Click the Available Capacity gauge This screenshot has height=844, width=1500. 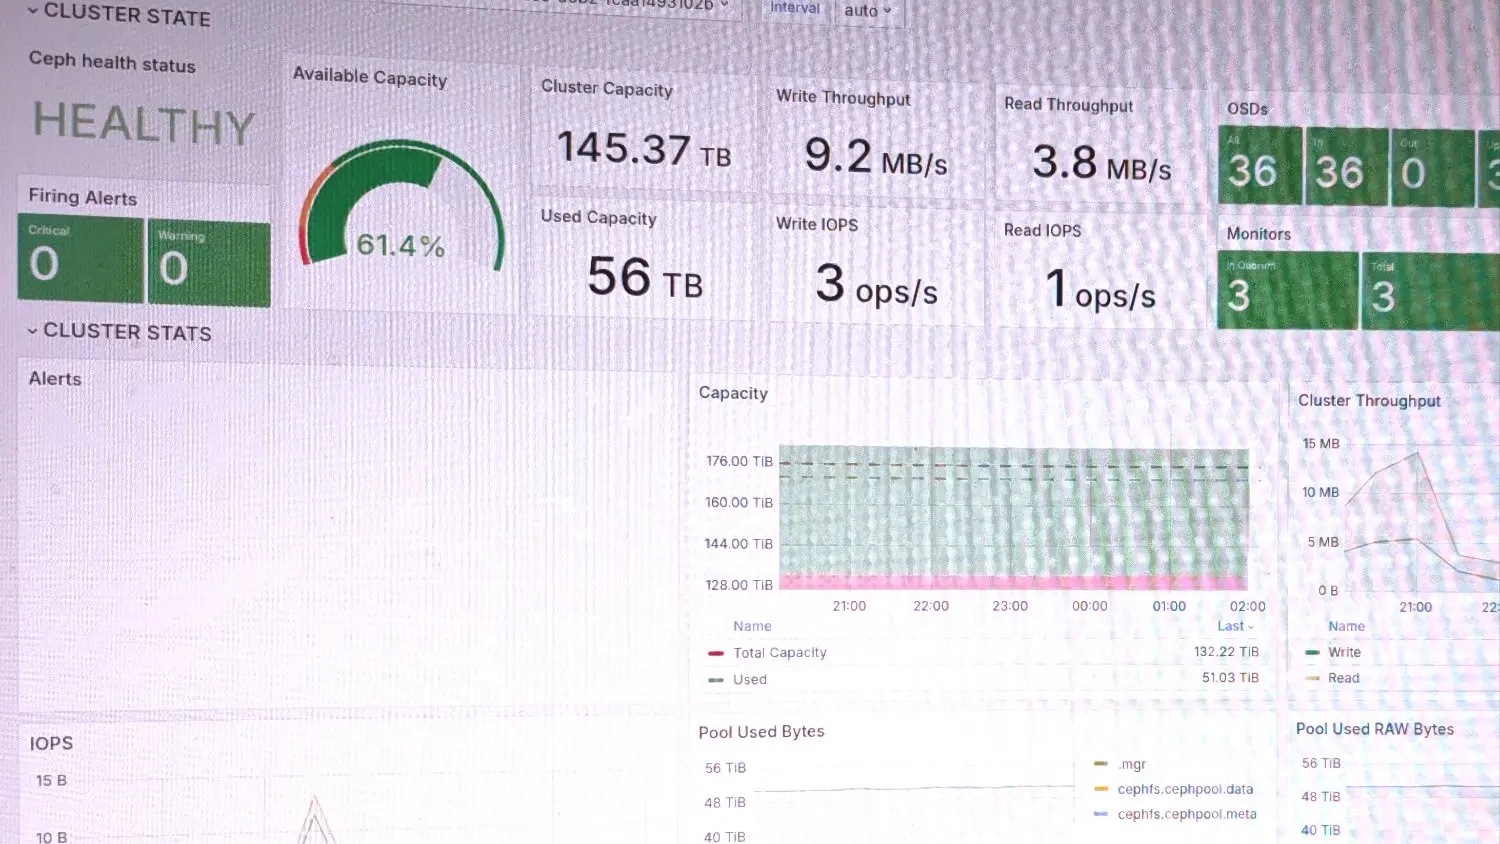click(x=401, y=212)
